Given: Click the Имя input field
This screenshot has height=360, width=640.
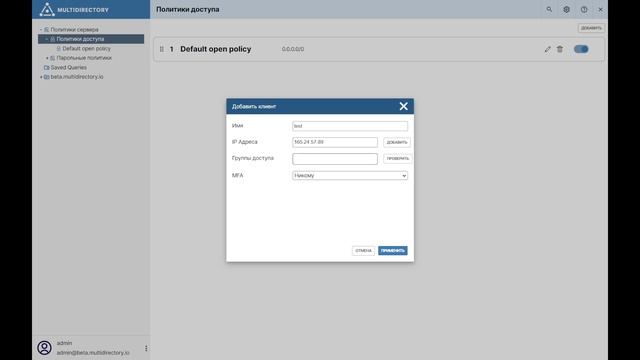Looking at the screenshot, I should coord(350,126).
